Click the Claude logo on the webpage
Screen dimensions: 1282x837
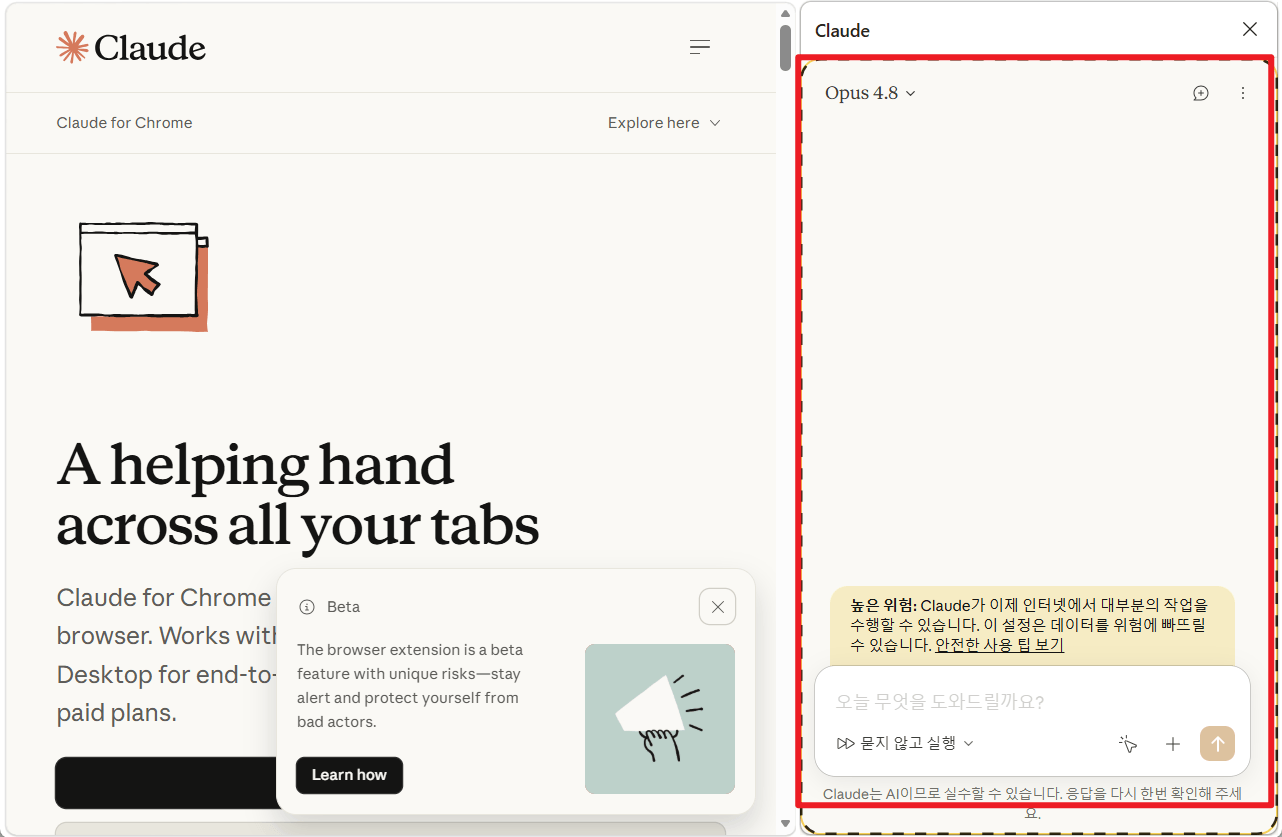(x=131, y=47)
